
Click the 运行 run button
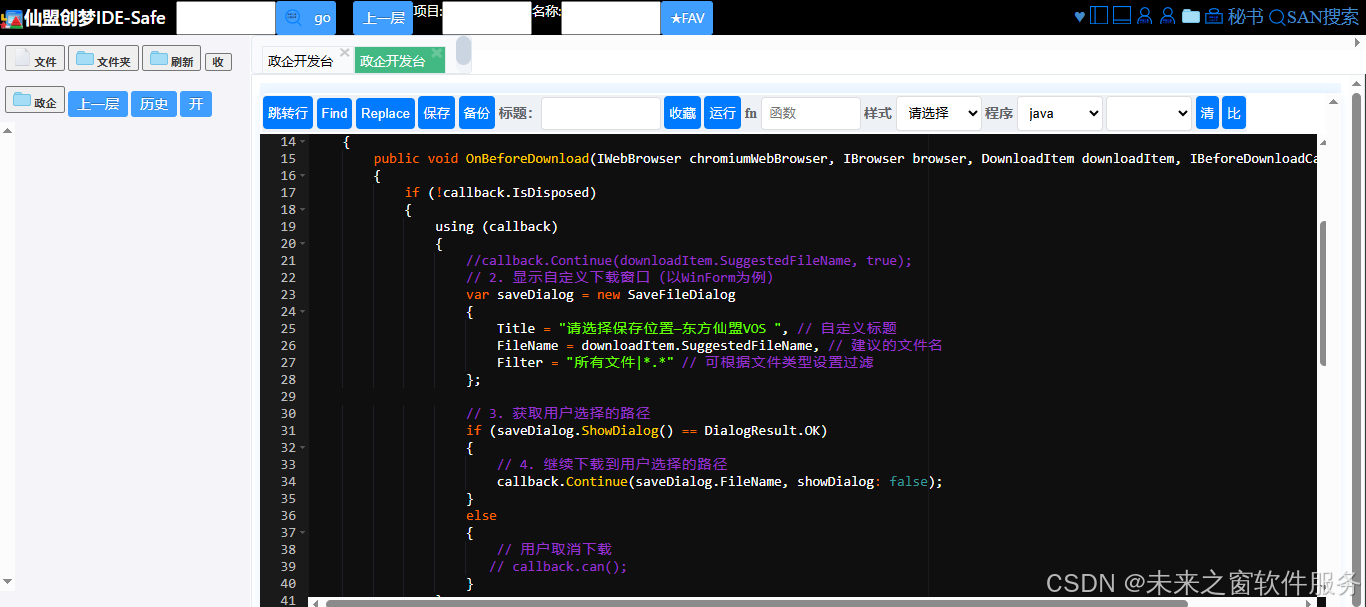(722, 113)
